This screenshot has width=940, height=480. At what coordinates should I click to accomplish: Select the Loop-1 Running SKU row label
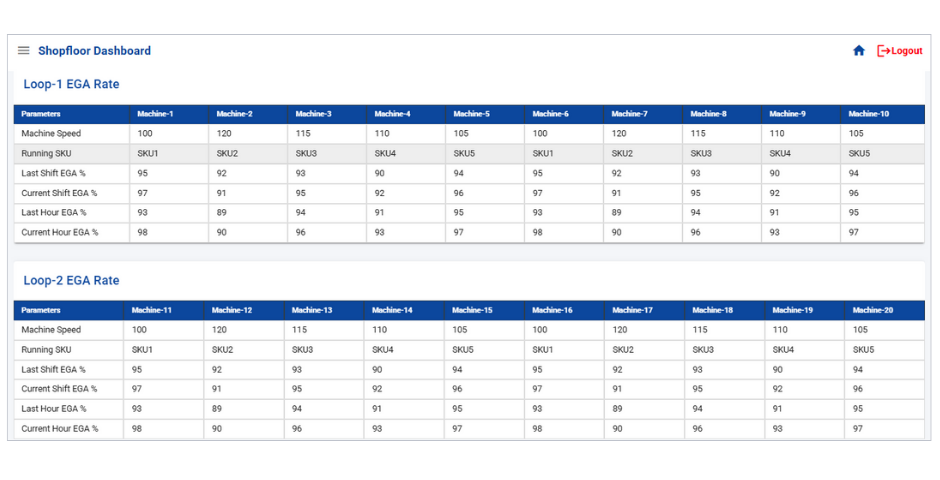point(46,153)
